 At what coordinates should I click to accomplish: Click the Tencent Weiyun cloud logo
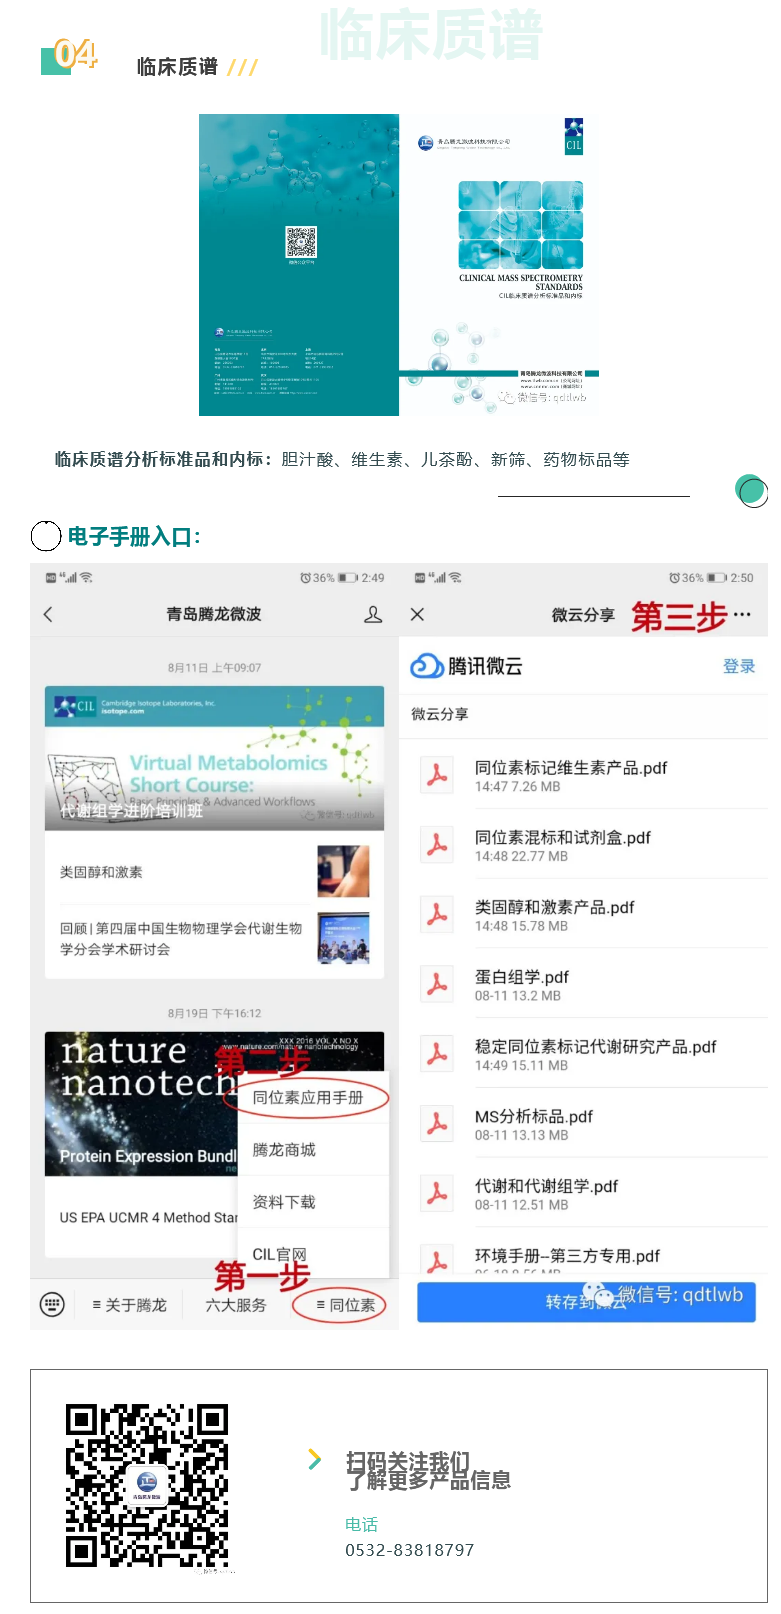click(427, 666)
